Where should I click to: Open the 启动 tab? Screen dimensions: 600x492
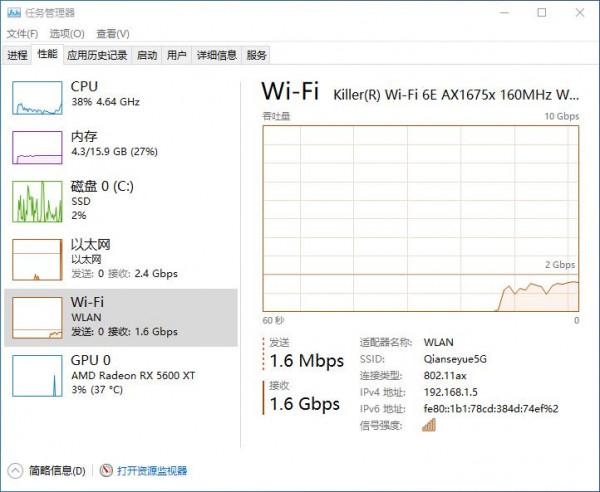point(147,55)
